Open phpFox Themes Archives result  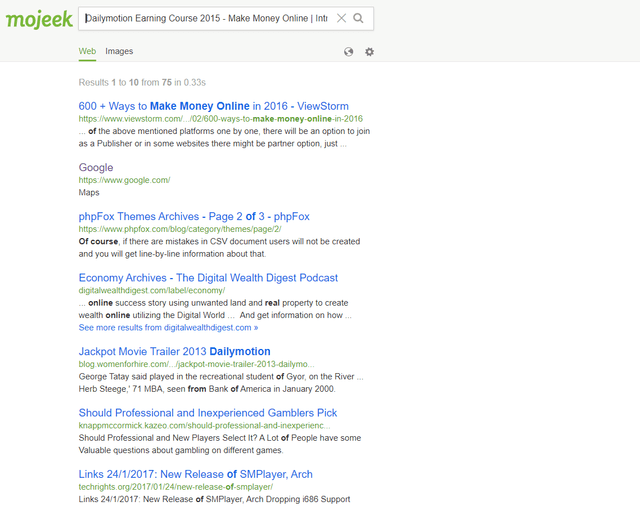coord(194,216)
